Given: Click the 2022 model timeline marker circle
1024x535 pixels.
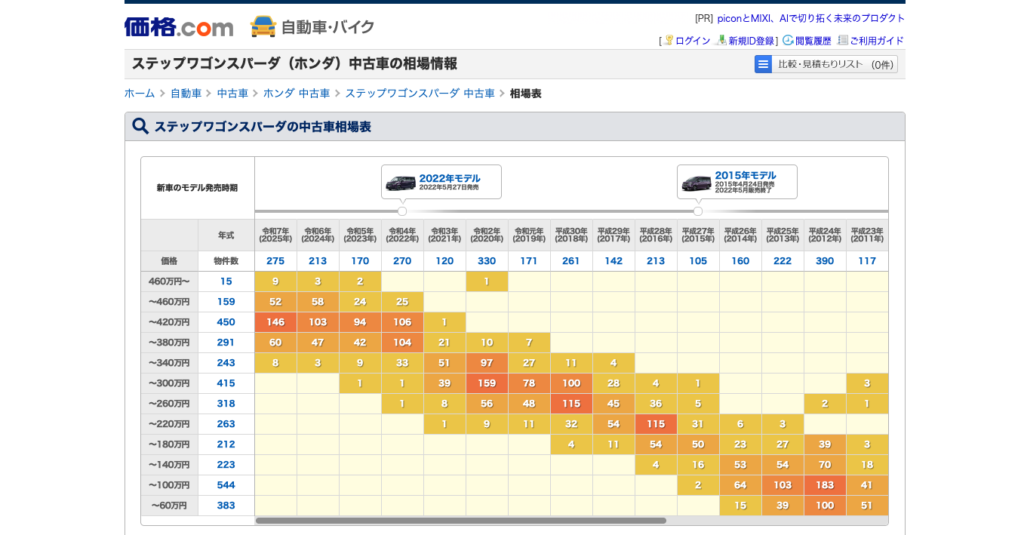Looking at the screenshot, I should click(402, 211).
